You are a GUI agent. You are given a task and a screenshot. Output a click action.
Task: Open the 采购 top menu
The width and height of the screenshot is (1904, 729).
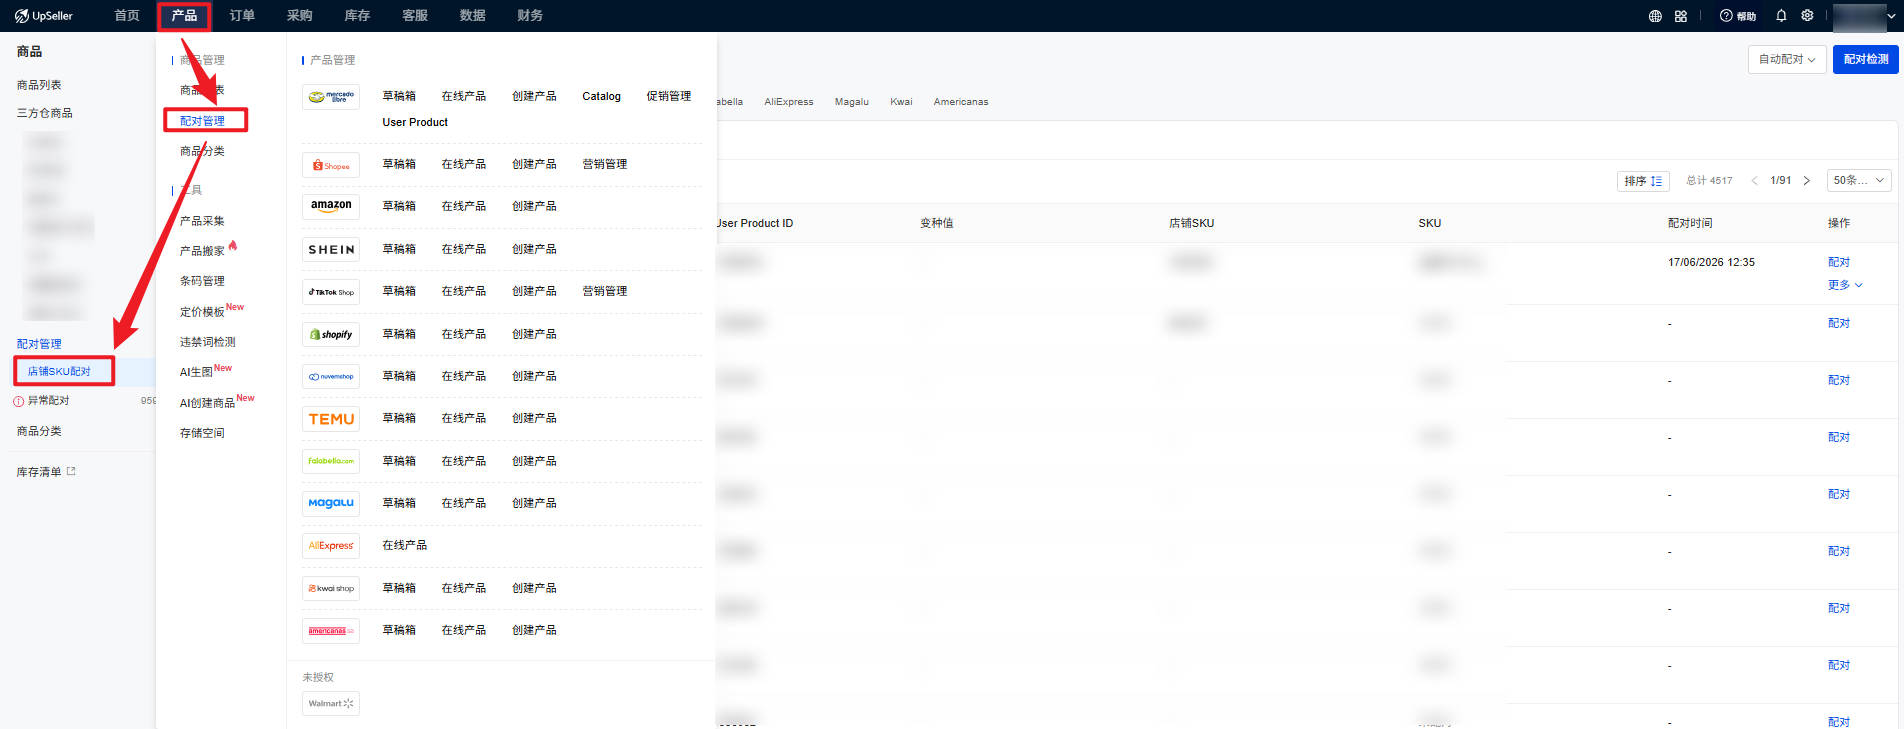click(x=300, y=16)
